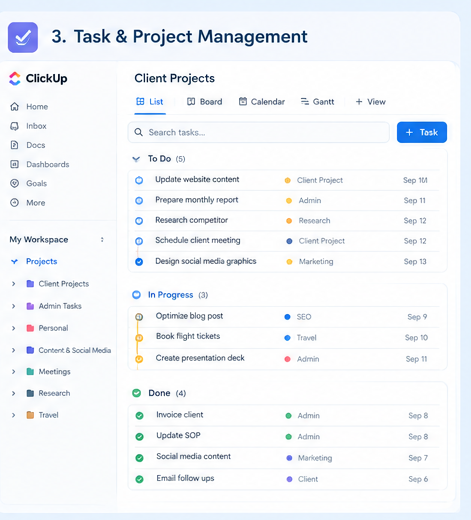Click the Home house icon in sidebar
Image resolution: width=471 pixels, height=520 pixels.
point(14,107)
